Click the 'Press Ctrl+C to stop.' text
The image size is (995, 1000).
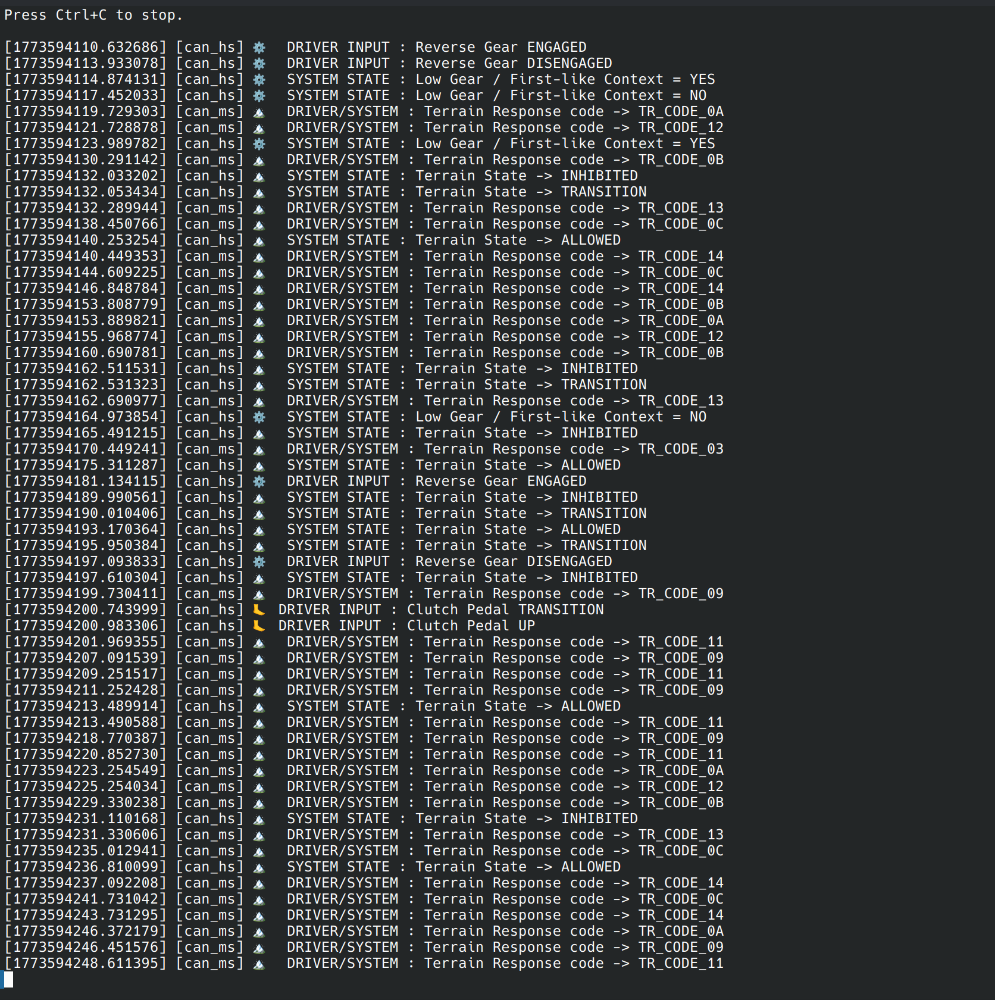click(94, 15)
